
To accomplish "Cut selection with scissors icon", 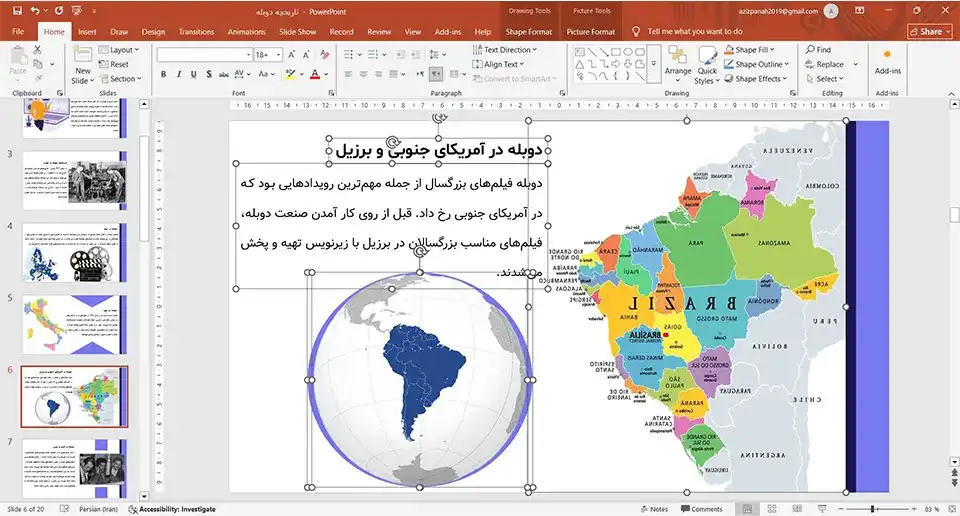I will click(37, 50).
